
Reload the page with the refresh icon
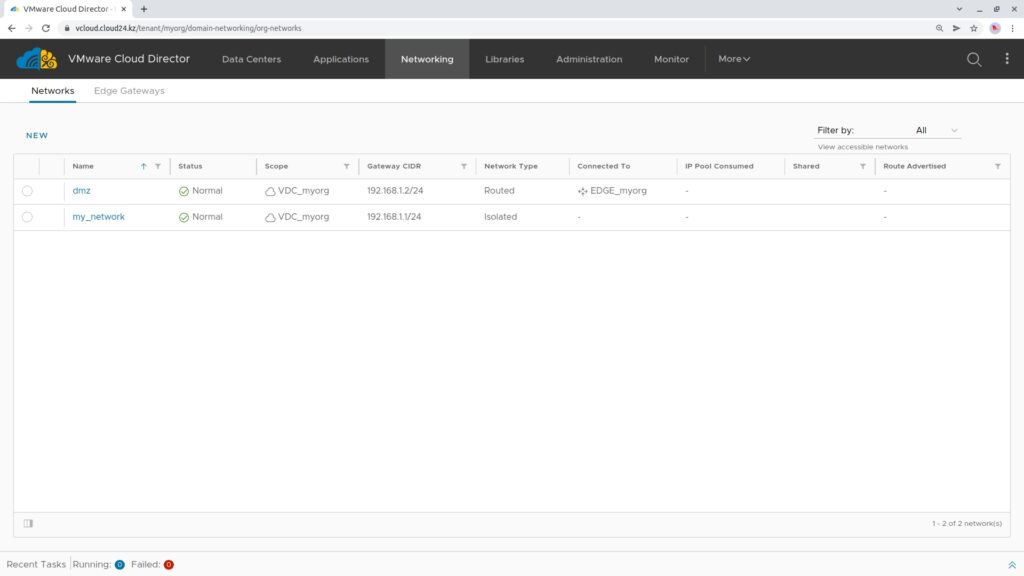(46, 28)
